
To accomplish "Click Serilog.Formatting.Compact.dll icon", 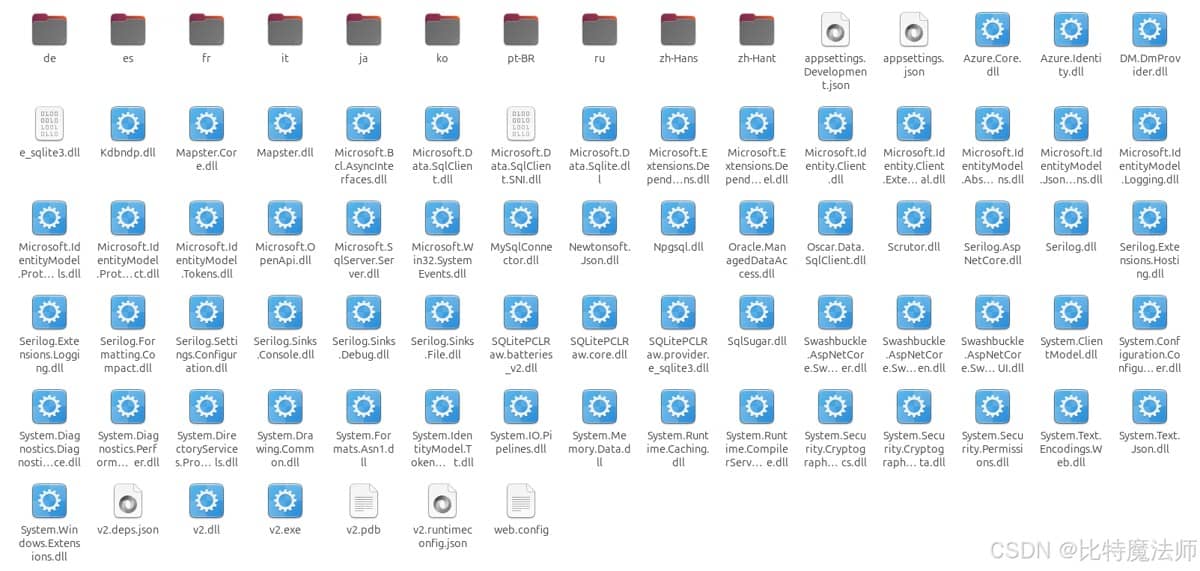I will point(128,313).
